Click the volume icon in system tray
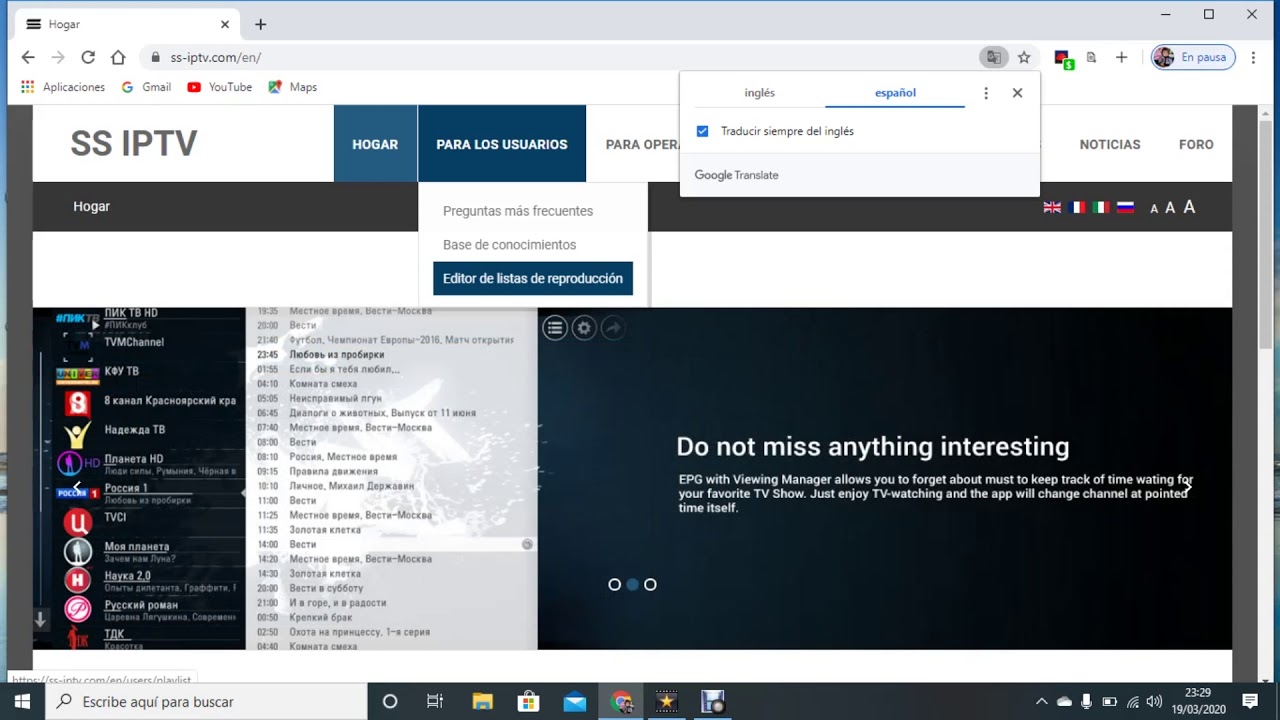The image size is (1280, 720). point(1154,701)
